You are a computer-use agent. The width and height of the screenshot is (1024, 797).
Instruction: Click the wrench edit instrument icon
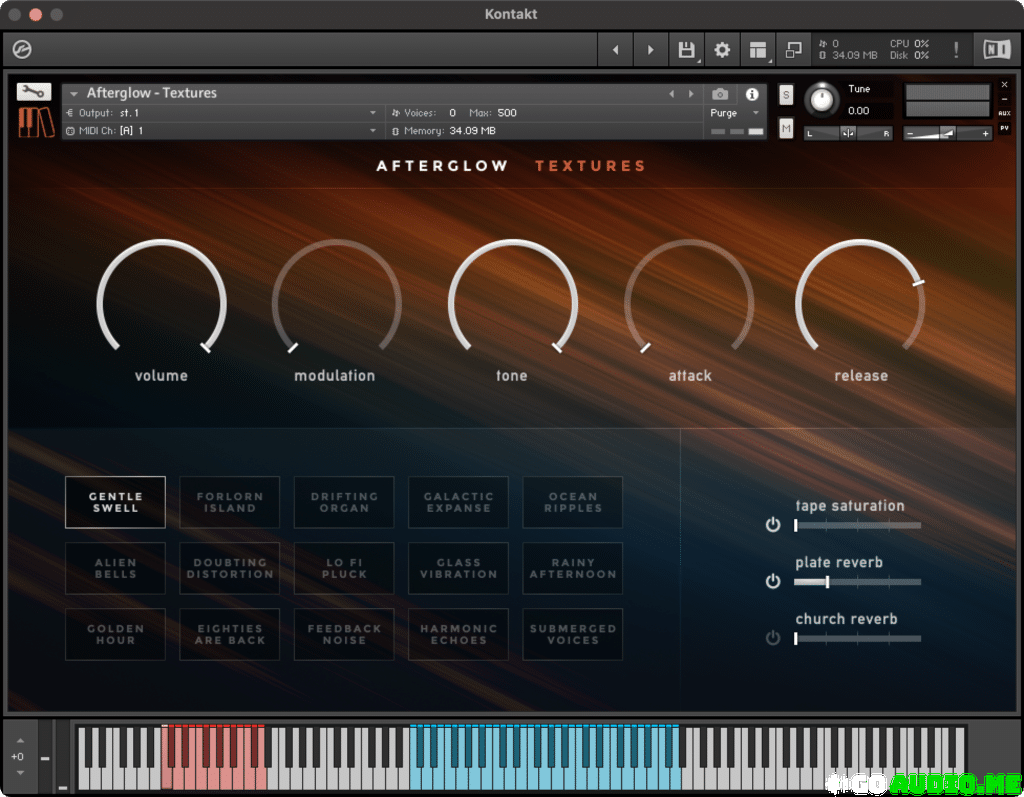[x=34, y=92]
